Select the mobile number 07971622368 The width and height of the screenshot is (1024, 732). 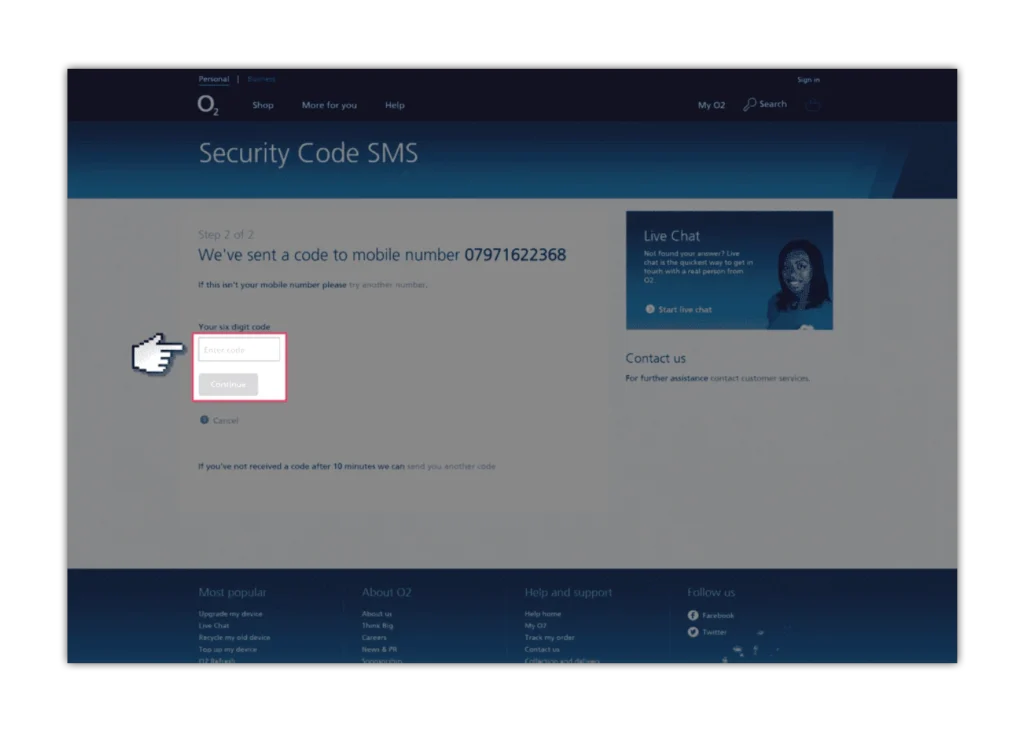[x=515, y=255]
